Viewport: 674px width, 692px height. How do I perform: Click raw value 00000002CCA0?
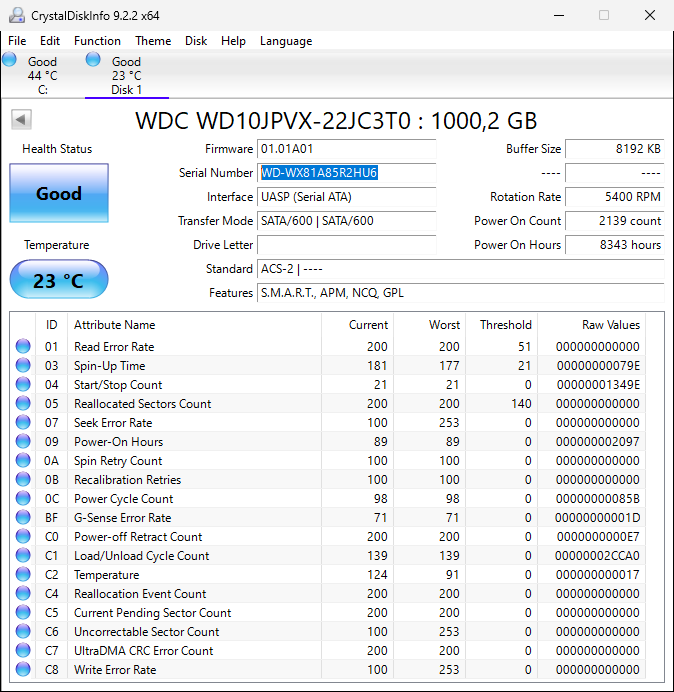point(597,556)
